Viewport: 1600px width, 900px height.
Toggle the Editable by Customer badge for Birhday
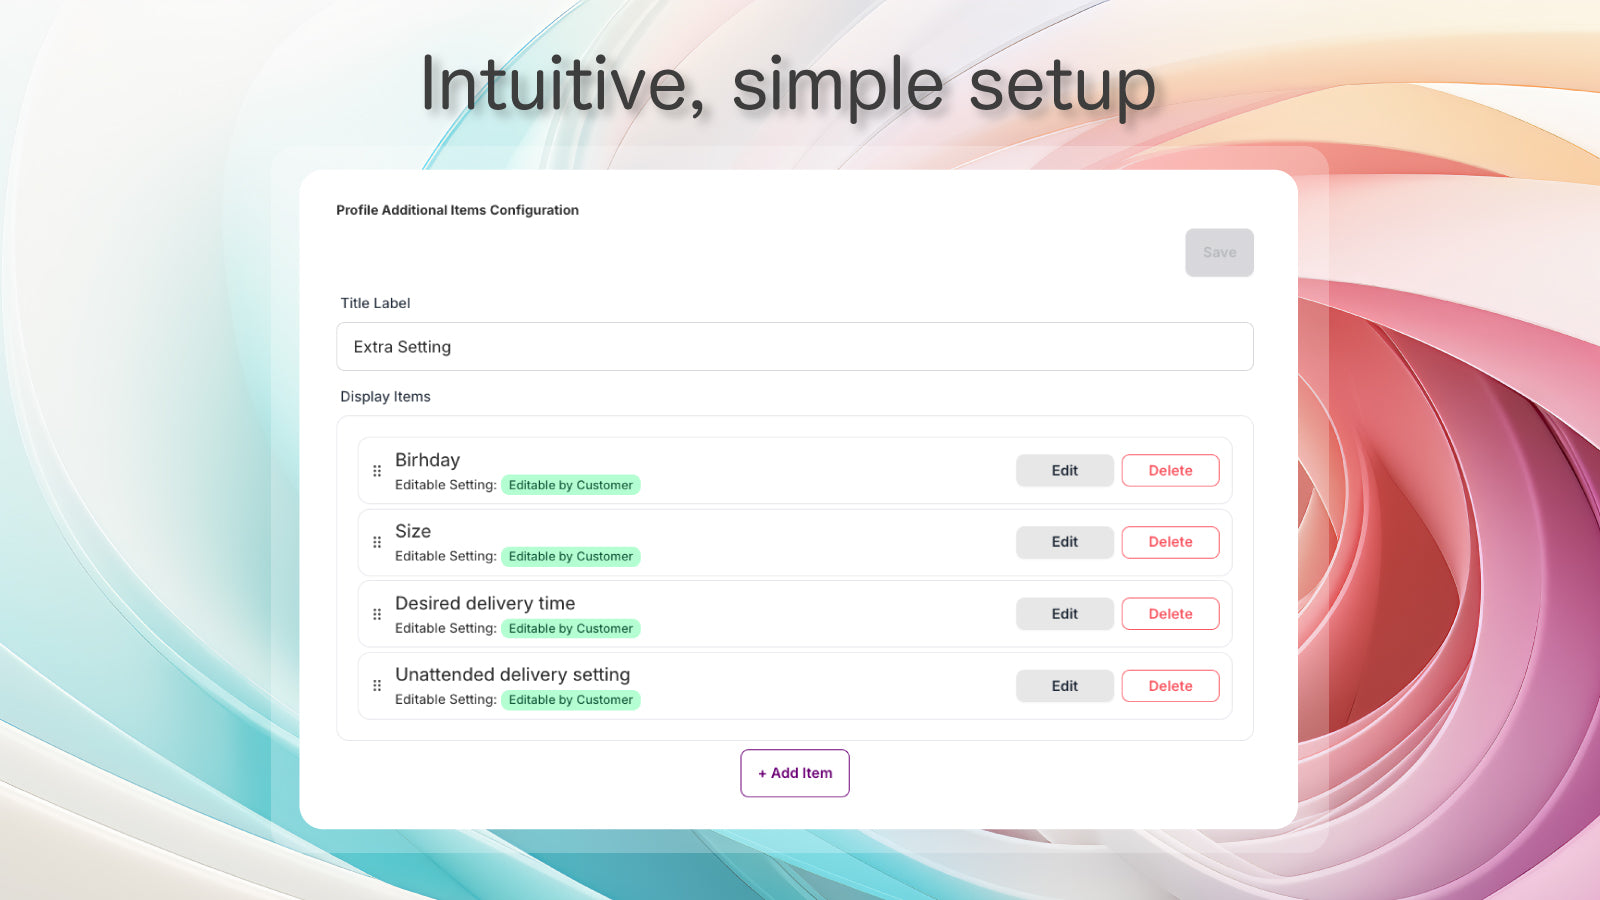571,485
